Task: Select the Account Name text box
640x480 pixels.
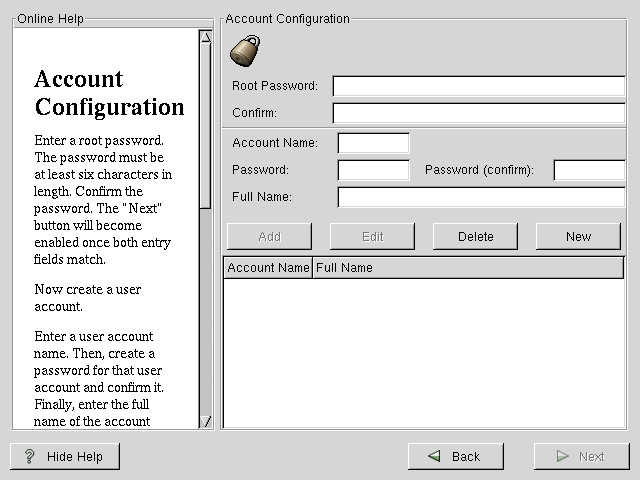Action: [x=373, y=143]
